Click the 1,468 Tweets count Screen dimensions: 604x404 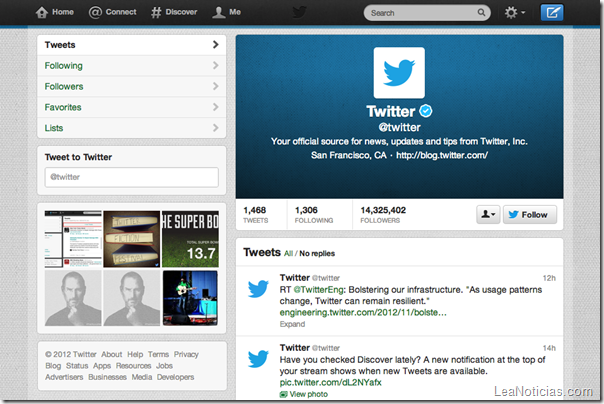click(x=255, y=215)
